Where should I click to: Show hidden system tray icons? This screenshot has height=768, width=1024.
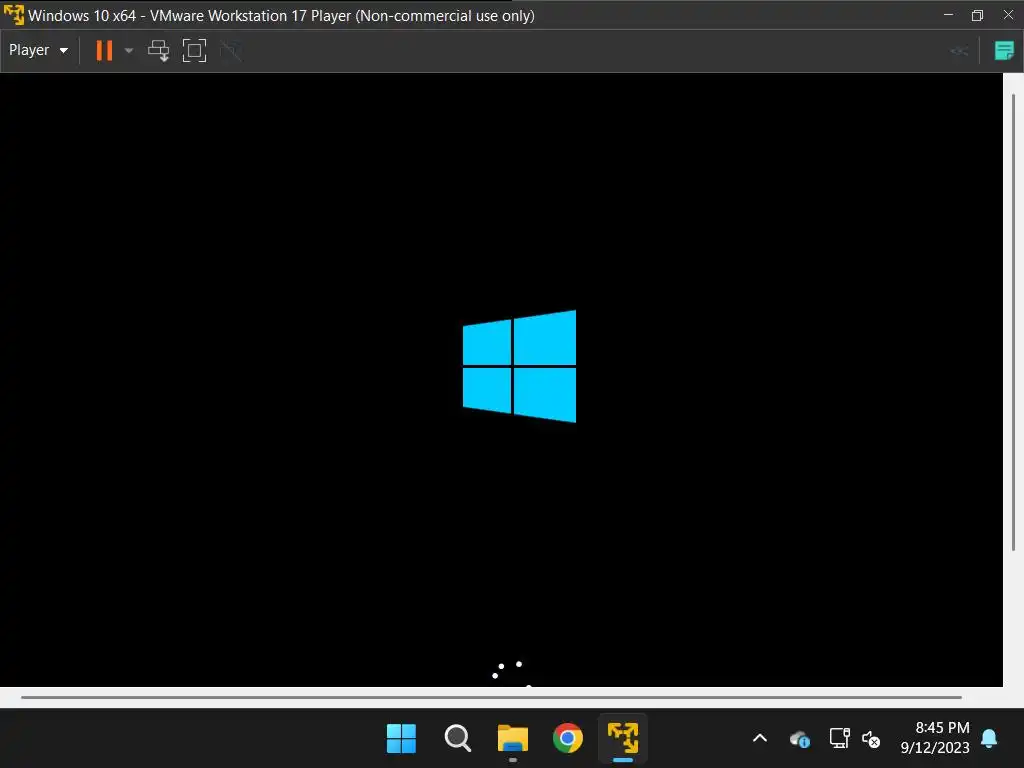click(760, 739)
